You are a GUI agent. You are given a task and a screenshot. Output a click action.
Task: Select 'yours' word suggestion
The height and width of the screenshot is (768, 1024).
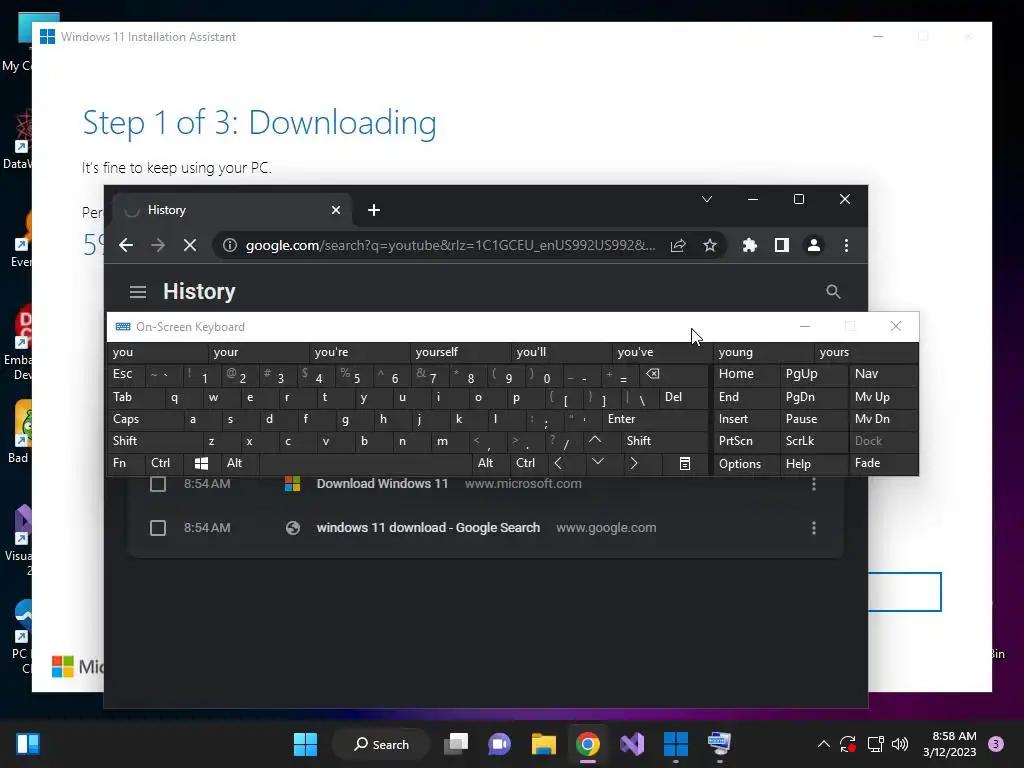[866, 352]
